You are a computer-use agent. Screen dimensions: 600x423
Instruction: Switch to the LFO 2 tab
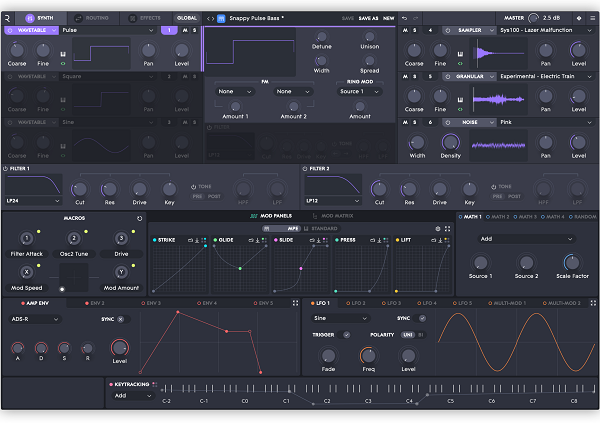[356, 303]
